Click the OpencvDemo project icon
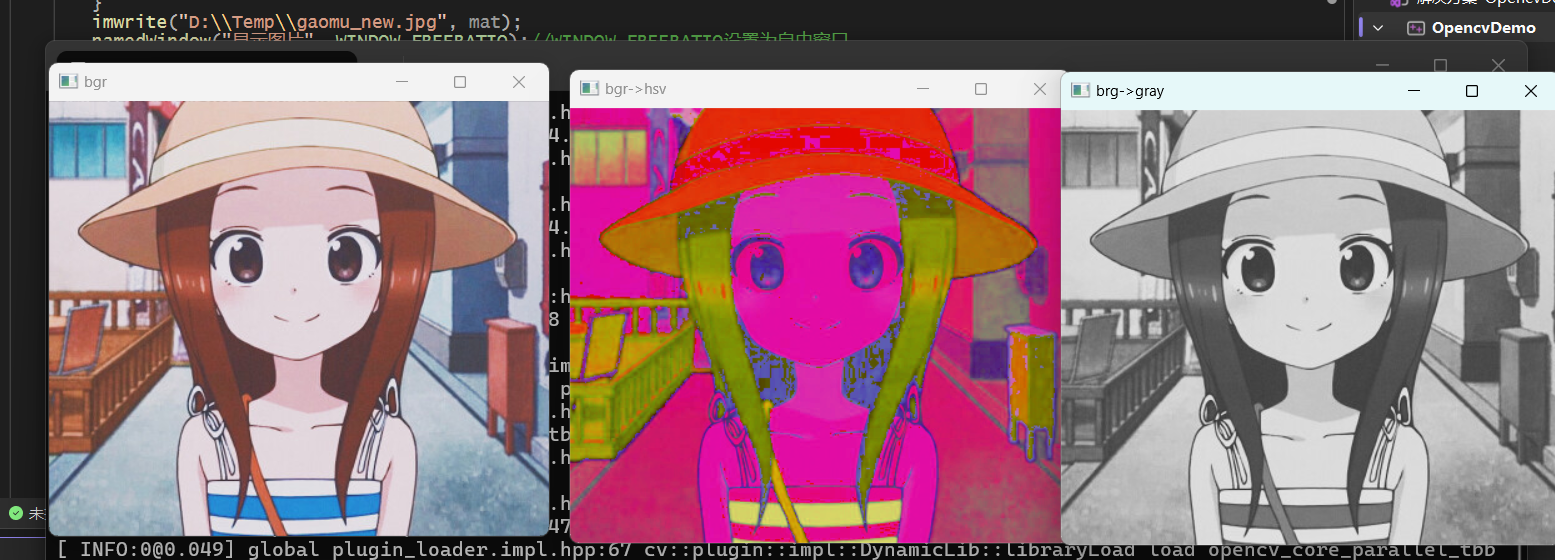 1415,28
